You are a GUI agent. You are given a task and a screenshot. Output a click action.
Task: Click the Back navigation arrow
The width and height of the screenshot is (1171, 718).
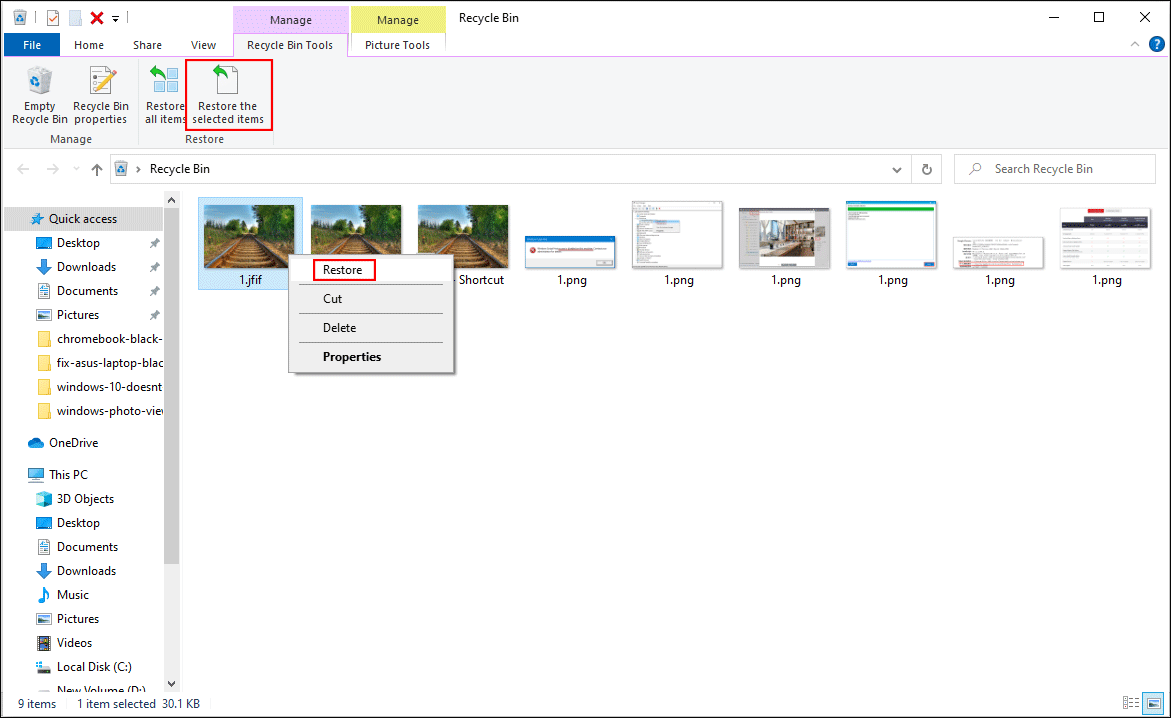point(23,170)
